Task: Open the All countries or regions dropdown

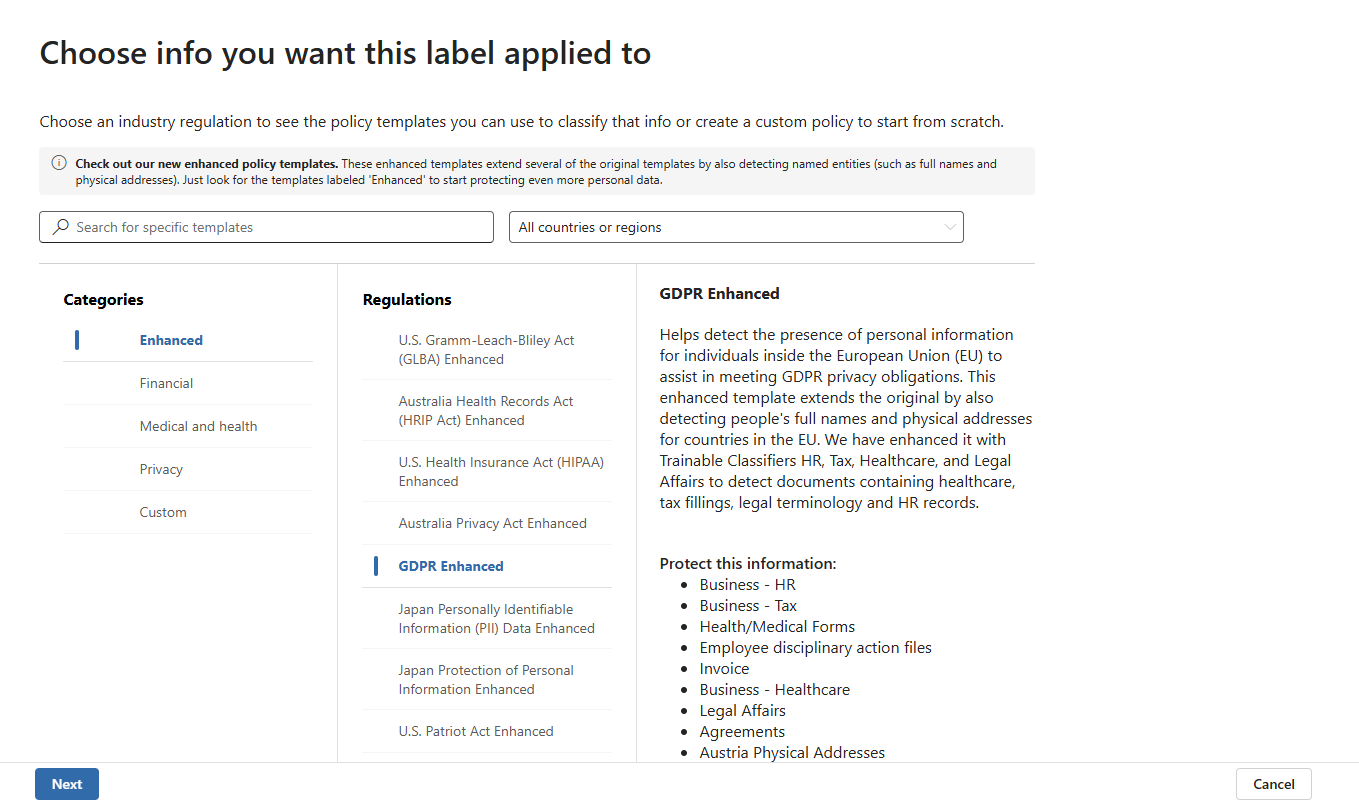Action: pos(735,227)
